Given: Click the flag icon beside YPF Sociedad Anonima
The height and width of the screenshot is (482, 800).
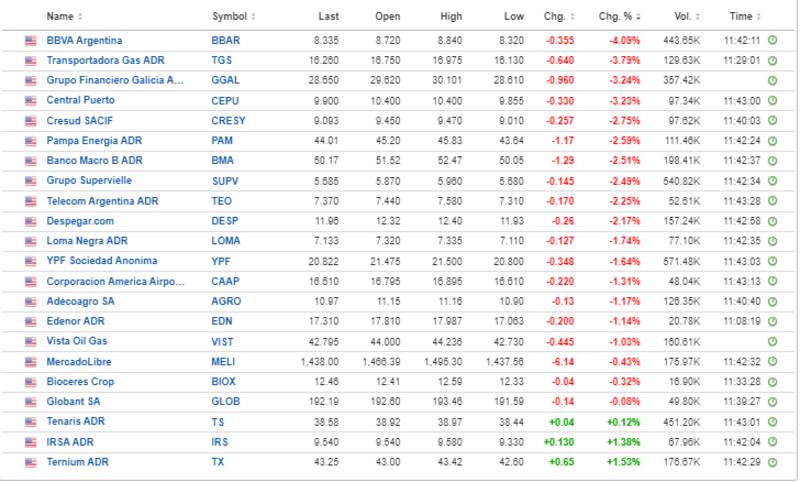Looking at the screenshot, I should pos(31,261).
